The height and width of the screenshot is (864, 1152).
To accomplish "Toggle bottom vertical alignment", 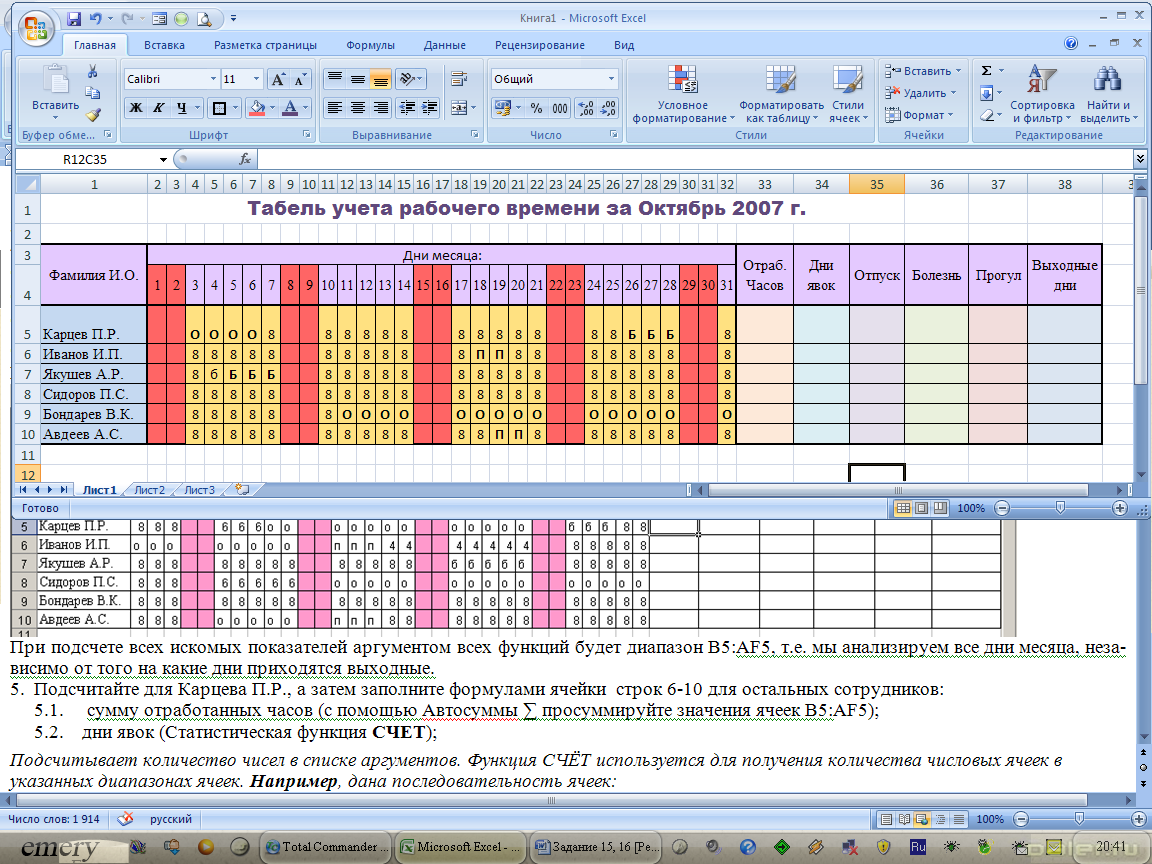I will coord(381,79).
